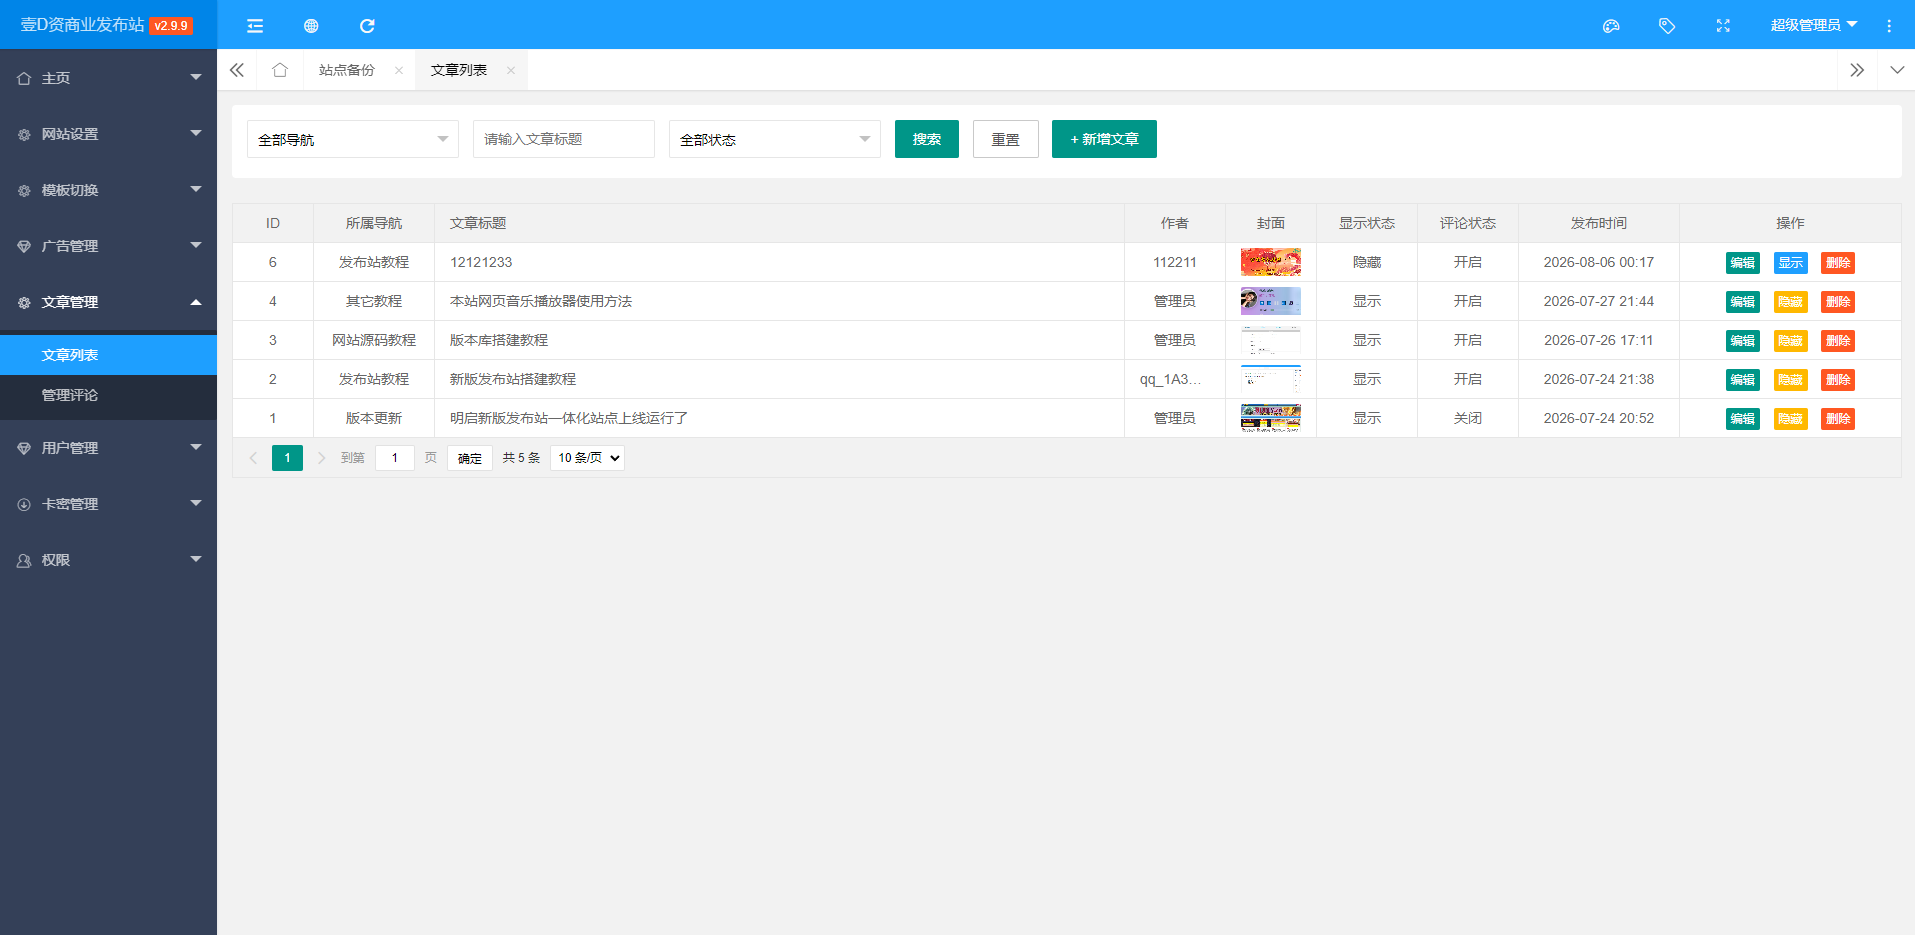1915x936 pixels.
Task: Delete the 新版发布站搭建教程 article
Action: pyautogui.click(x=1838, y=380)
